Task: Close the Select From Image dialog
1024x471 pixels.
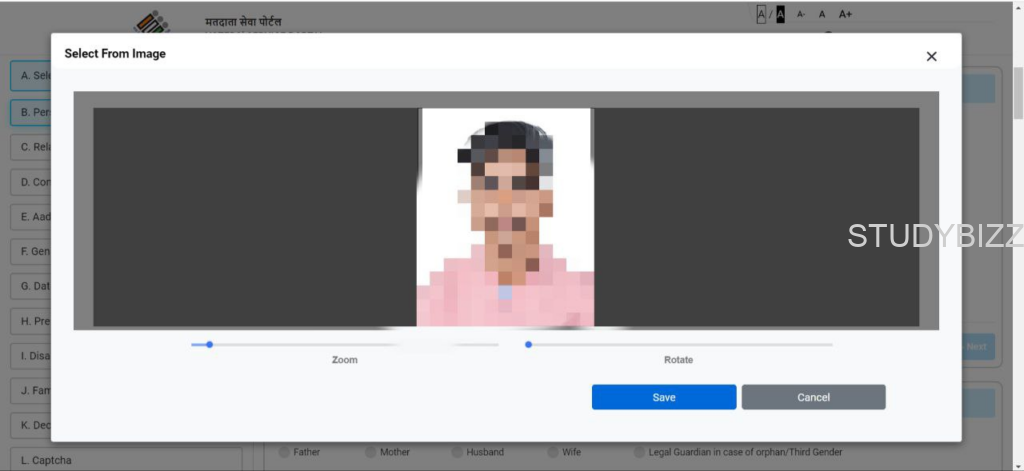Action: coord(931,57)
